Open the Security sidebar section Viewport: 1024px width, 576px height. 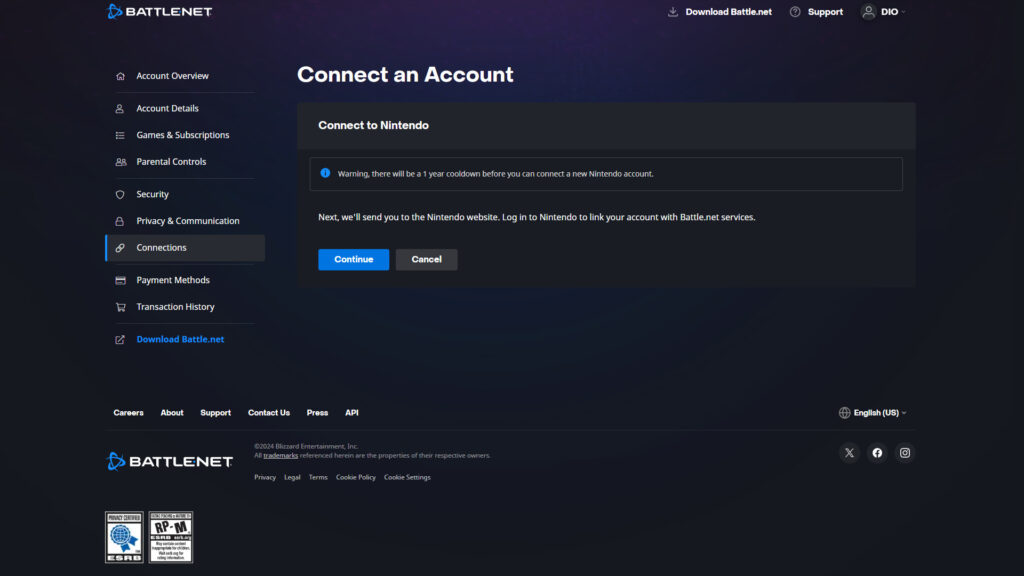(x=152, y=195)
